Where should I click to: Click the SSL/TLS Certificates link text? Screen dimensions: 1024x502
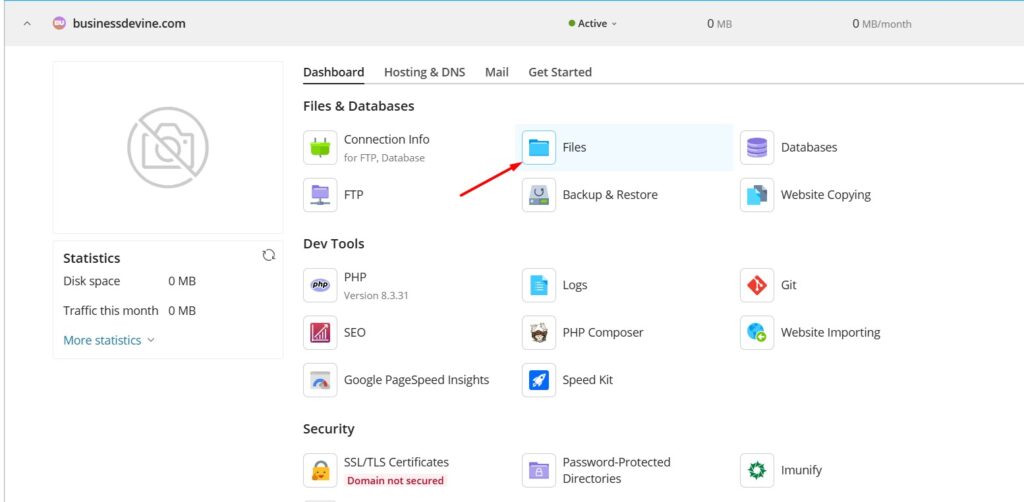point(396,462)
